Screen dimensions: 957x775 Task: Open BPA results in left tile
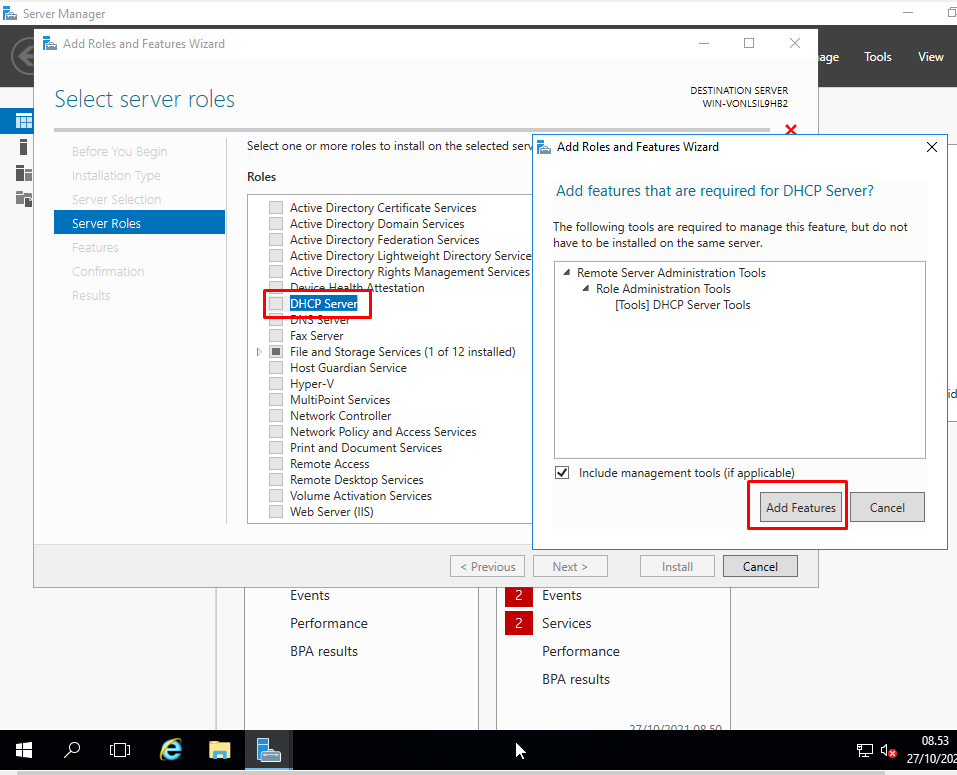323,651
